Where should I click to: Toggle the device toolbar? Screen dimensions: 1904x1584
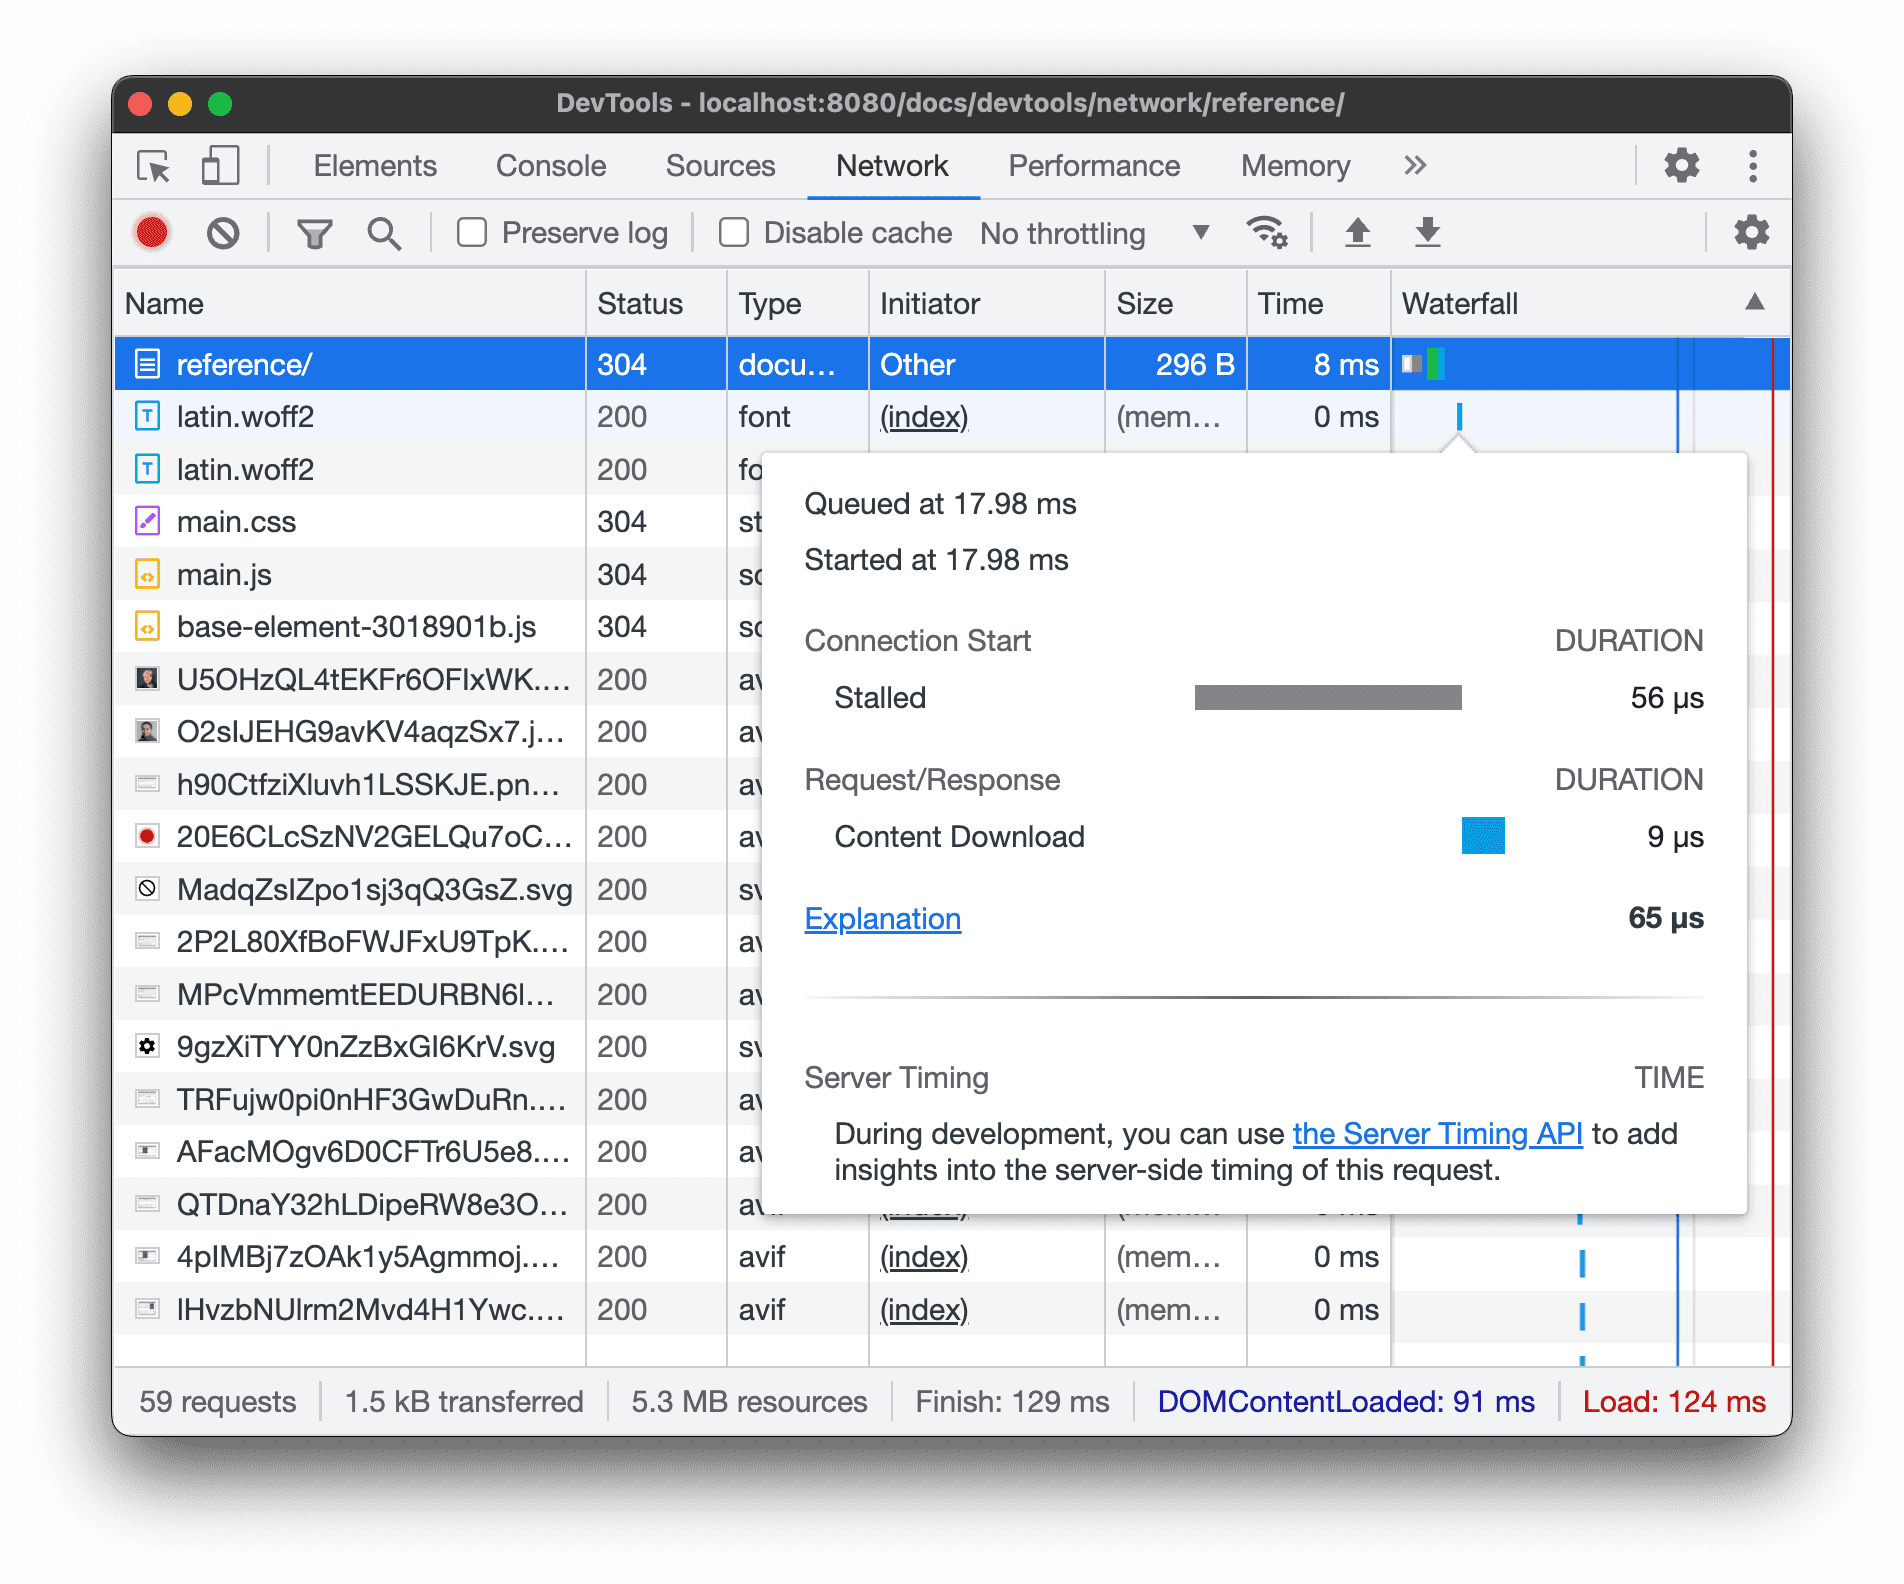219,166
